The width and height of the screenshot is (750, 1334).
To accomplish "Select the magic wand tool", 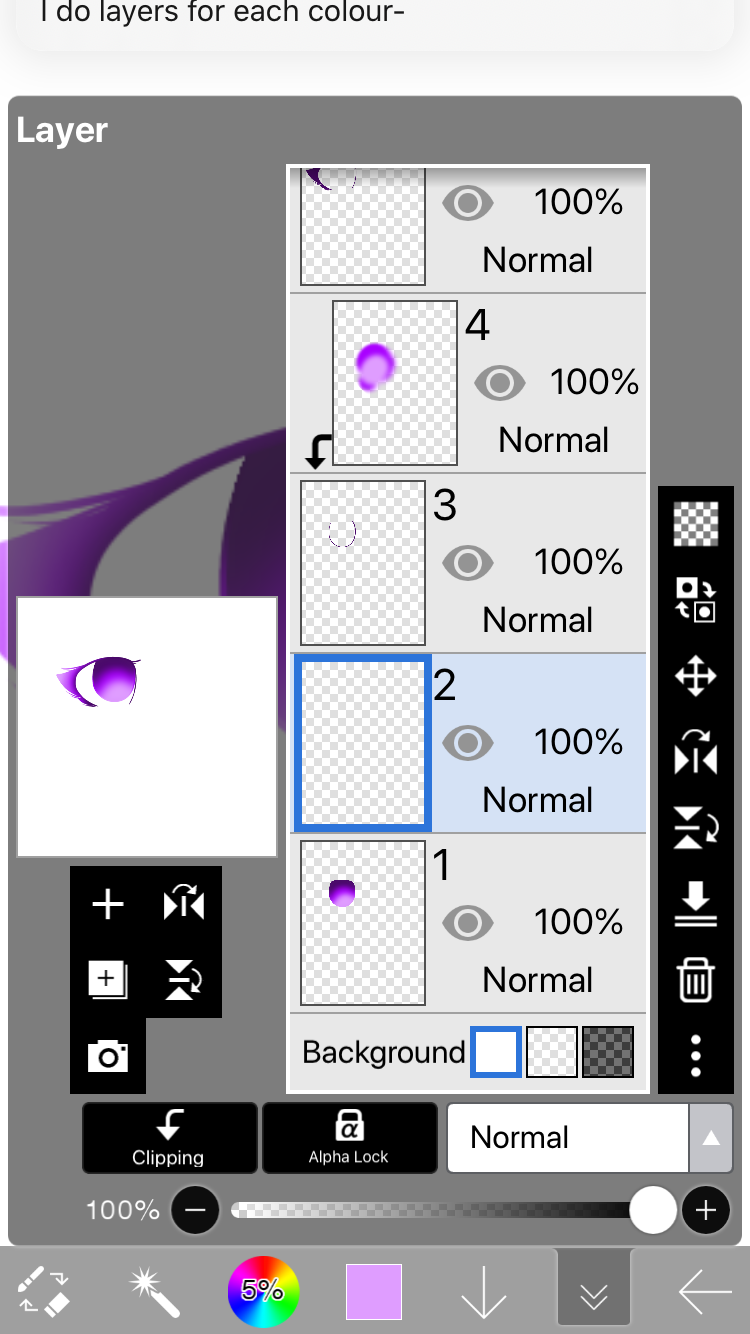I will pyautogui.click(x=155, y=1291).
